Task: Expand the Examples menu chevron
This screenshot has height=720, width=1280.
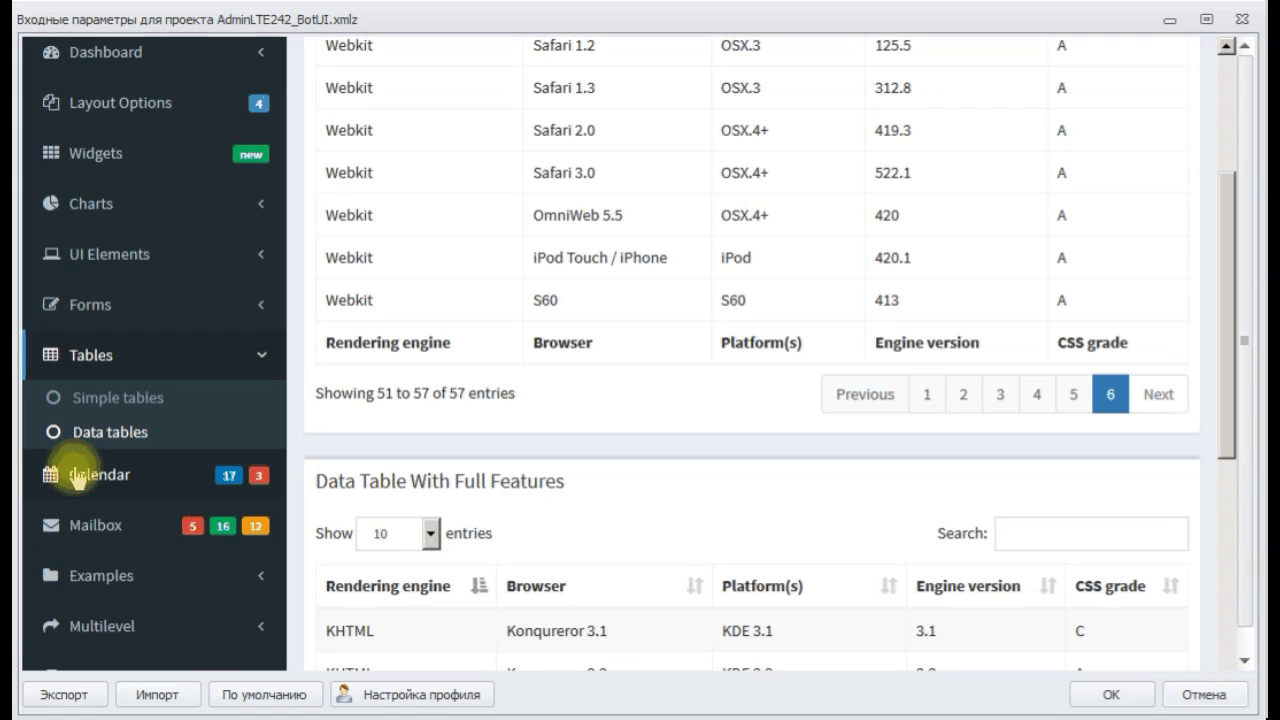Action: tap(261, 576)
